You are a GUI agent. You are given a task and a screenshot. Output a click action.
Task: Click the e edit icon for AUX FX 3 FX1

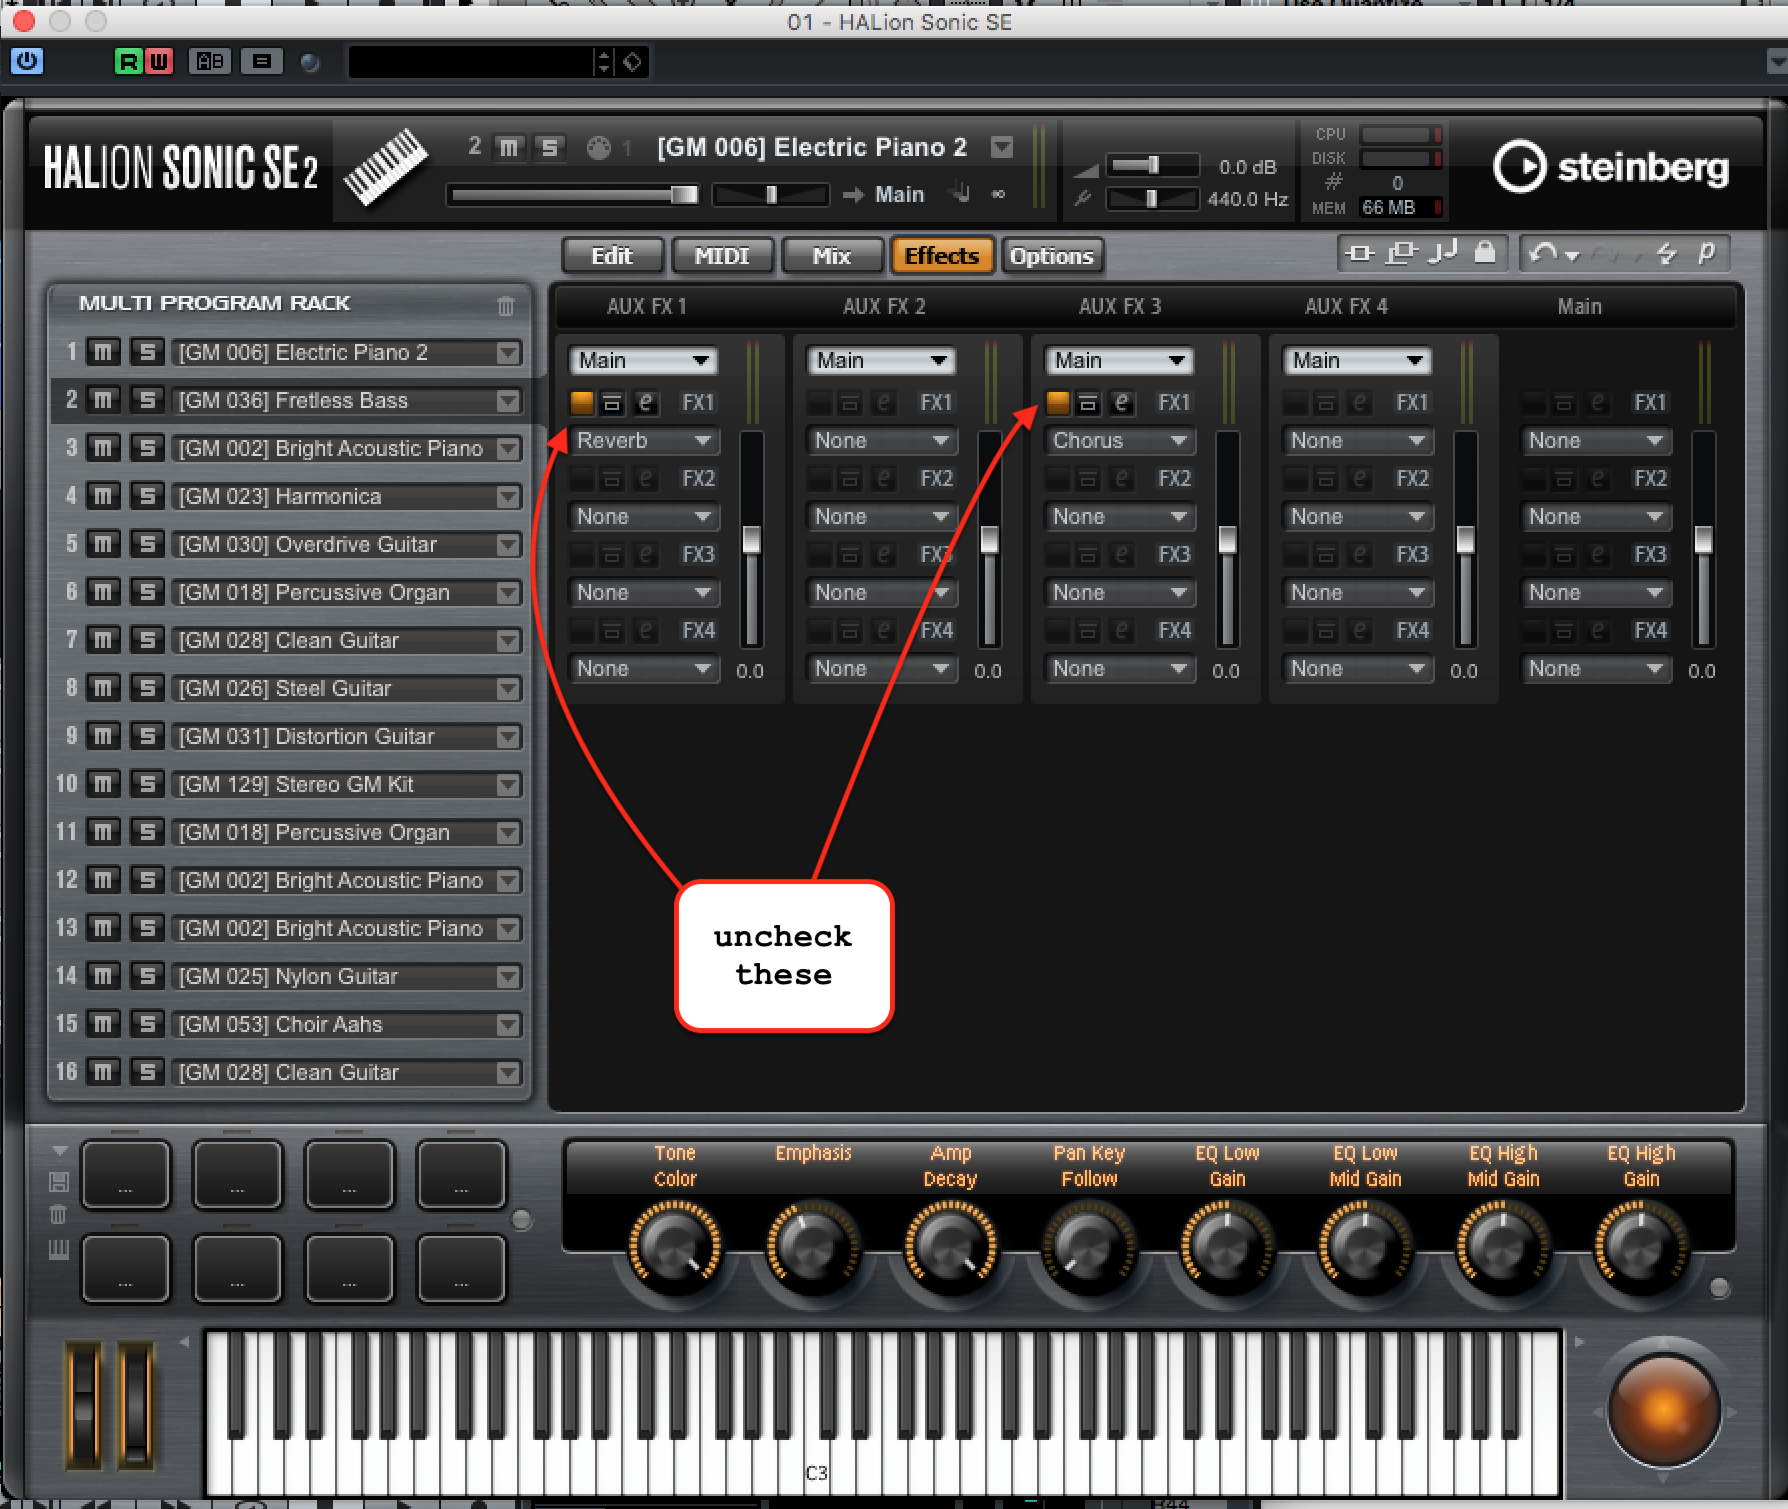point(1122,402)
